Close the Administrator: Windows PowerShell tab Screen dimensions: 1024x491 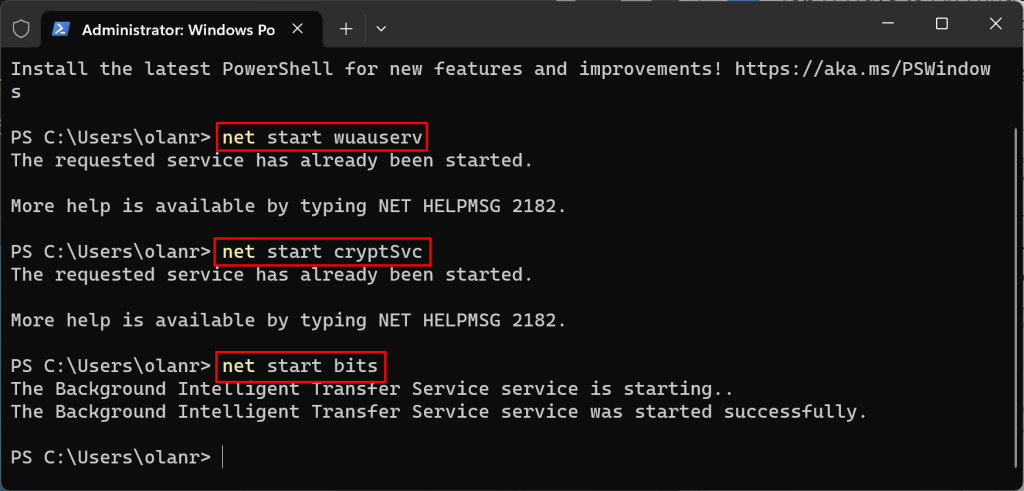(299, 29)
